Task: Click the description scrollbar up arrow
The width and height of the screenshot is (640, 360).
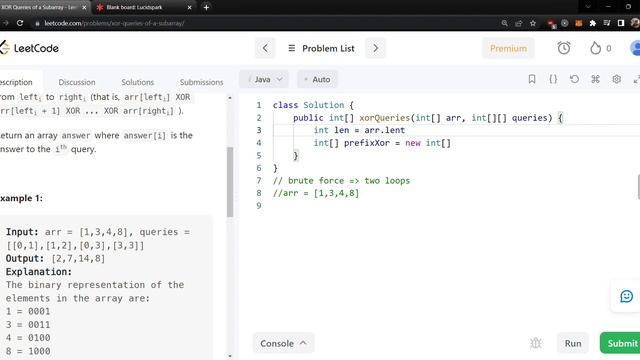Action: point(230,98)
